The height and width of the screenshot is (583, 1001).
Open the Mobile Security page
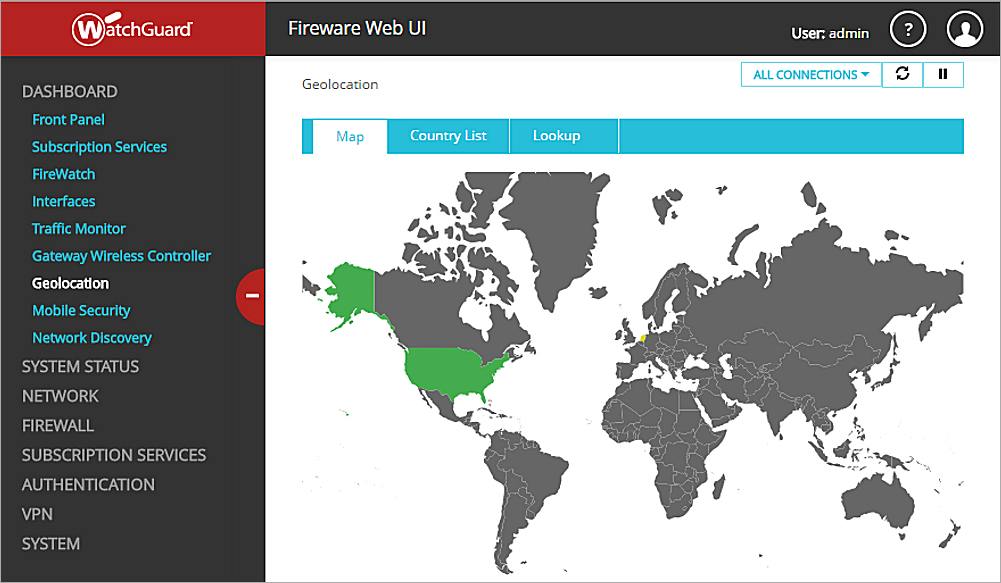[81, 310]
